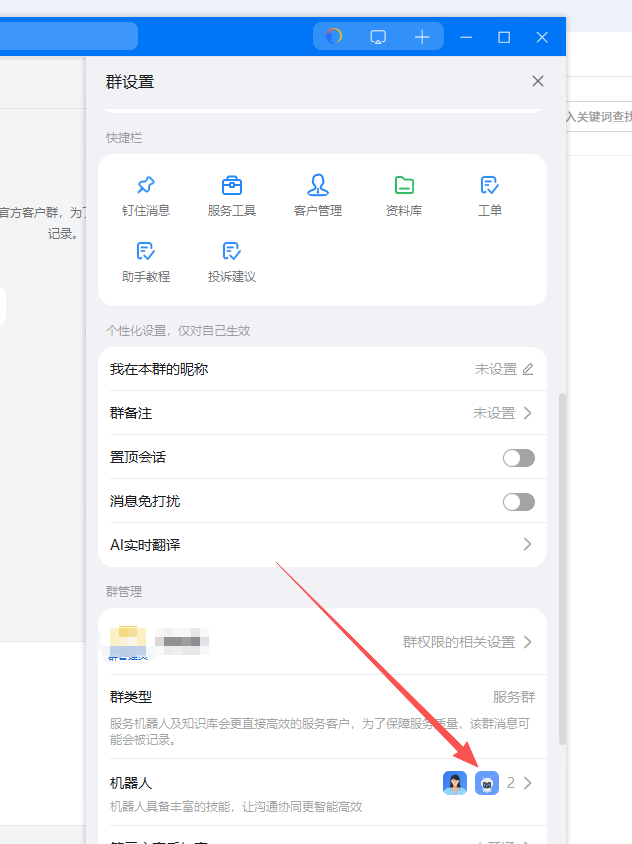This screenshot has height=844, width=632.
Task: Open the 投诉建议 feedback icon
Action: tap(232, 251)
